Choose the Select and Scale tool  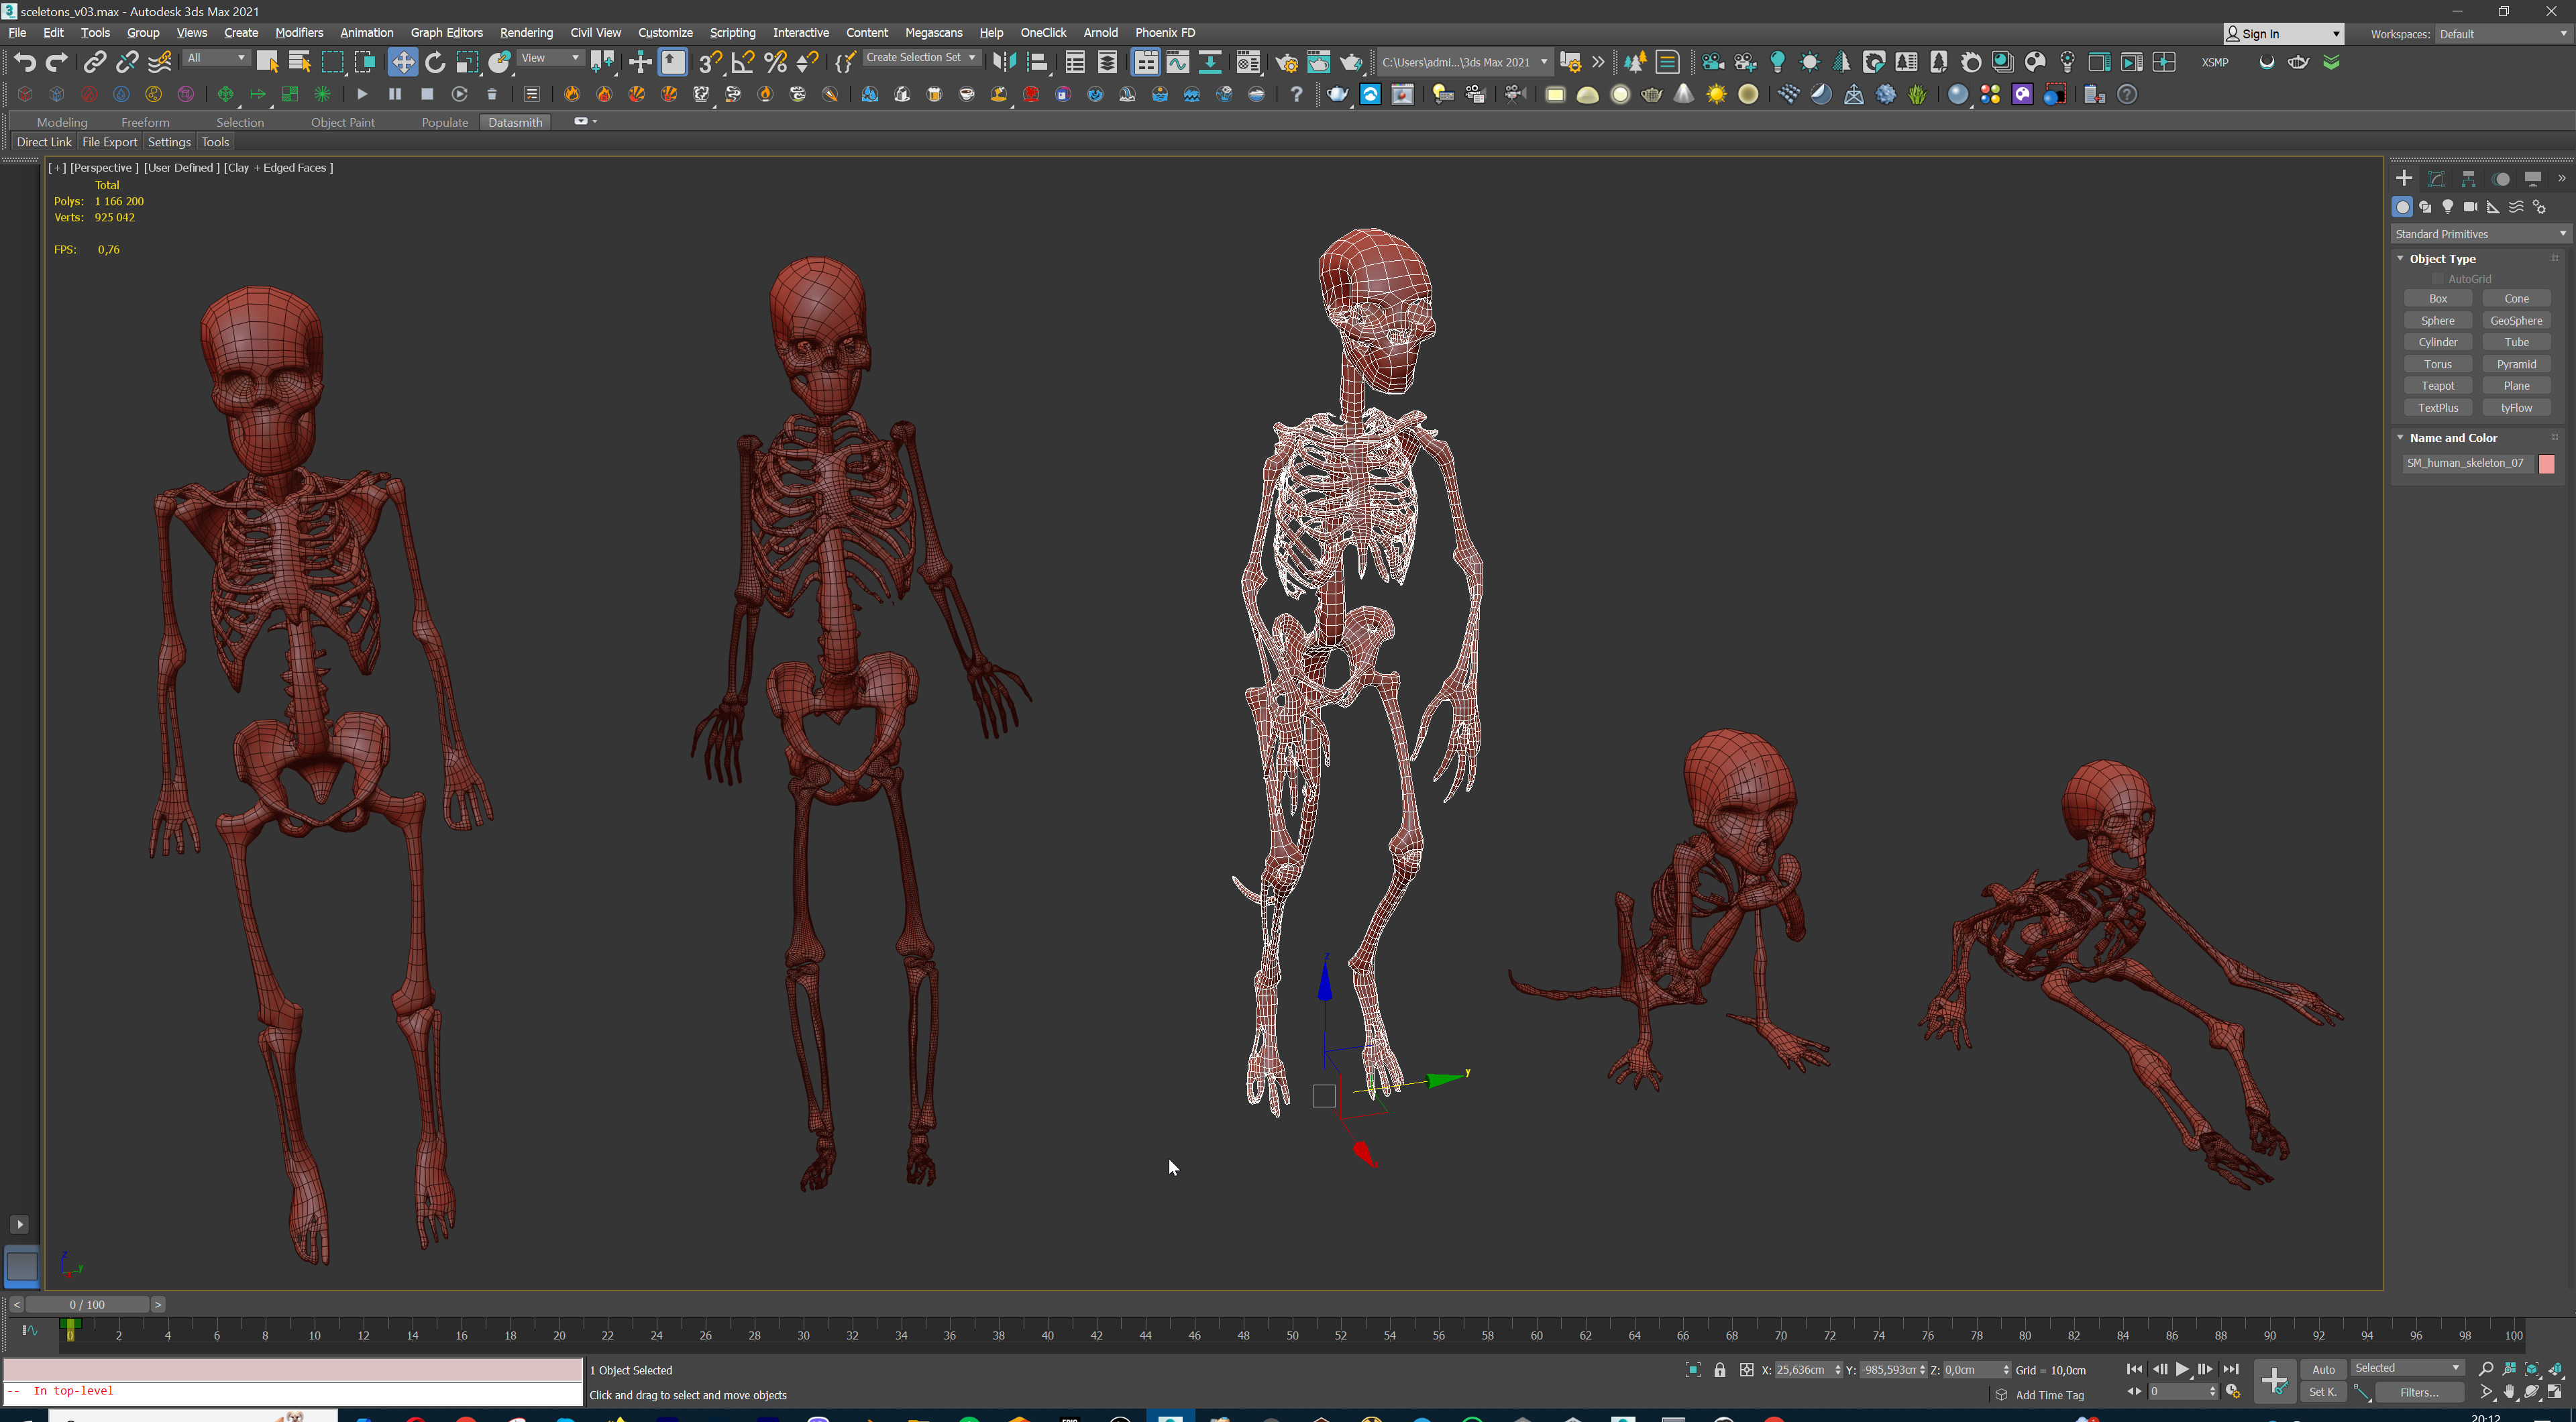pyautogui.click(x=467, y=62)
